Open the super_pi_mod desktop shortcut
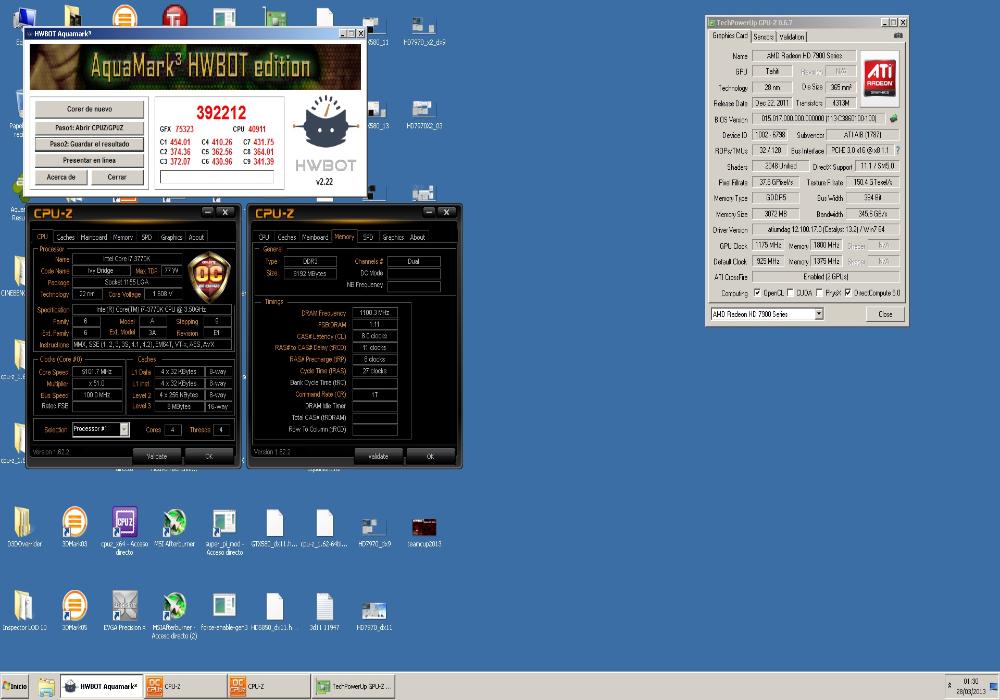The image size is (1000, 700). tap(224, 531)
